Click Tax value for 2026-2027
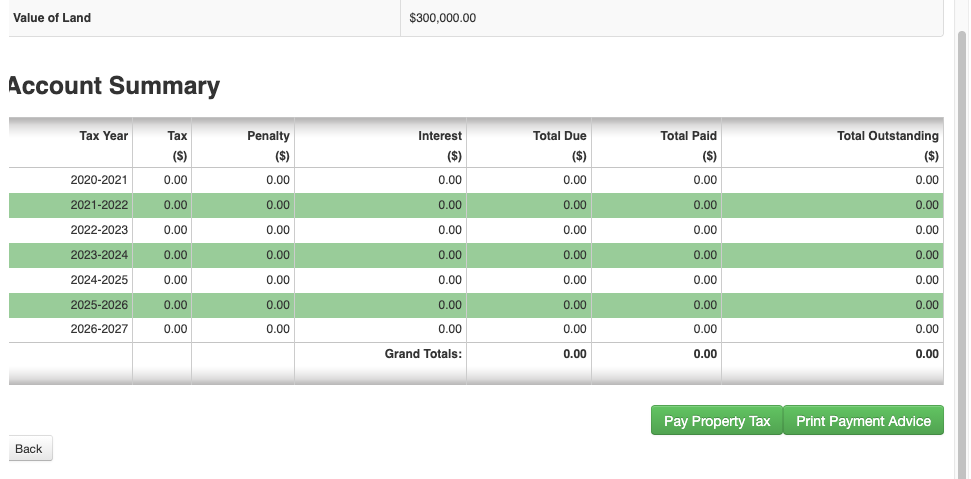971x479 pixels. point(175,329)
